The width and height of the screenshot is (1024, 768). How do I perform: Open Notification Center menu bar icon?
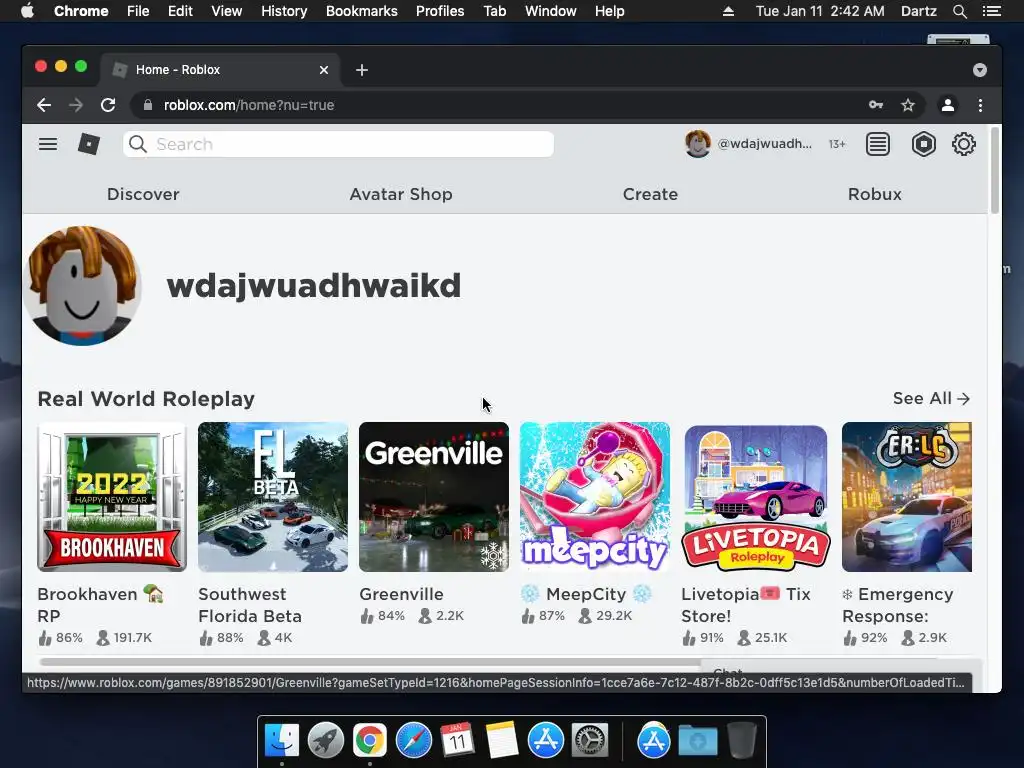991,11
